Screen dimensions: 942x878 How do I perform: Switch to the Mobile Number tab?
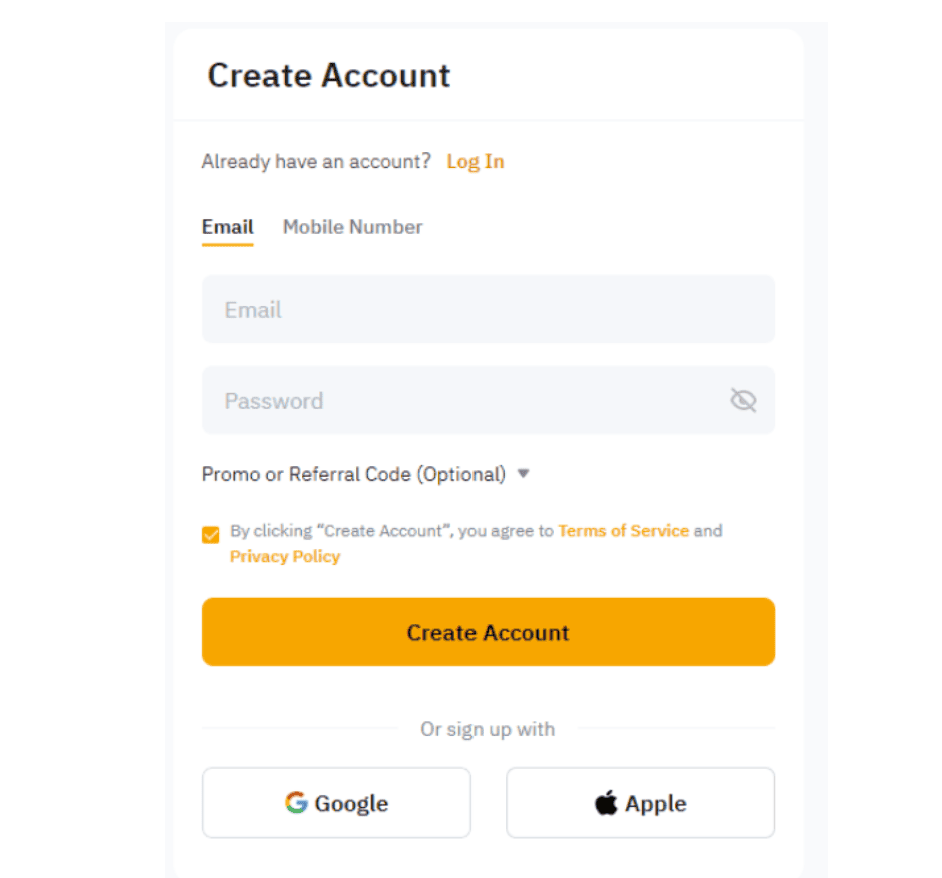click(x=352, y=226)
